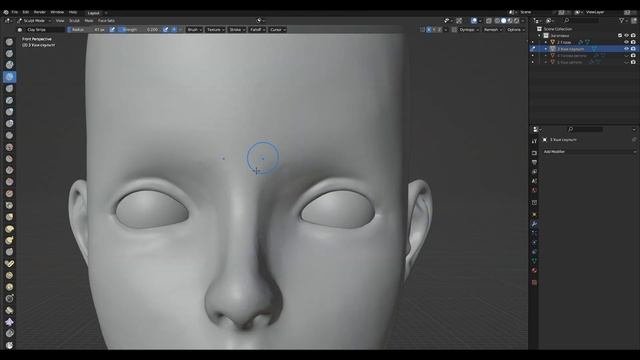Select the Draw Sharp brush tool

9,53
